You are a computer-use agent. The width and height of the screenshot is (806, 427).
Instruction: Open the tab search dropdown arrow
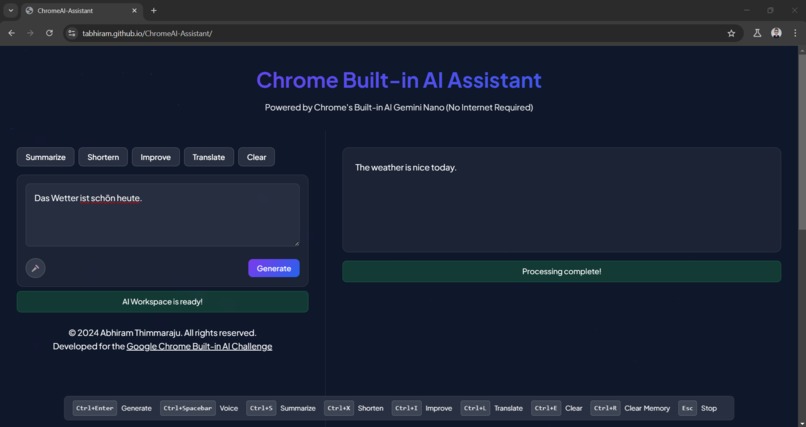[10, 10]
